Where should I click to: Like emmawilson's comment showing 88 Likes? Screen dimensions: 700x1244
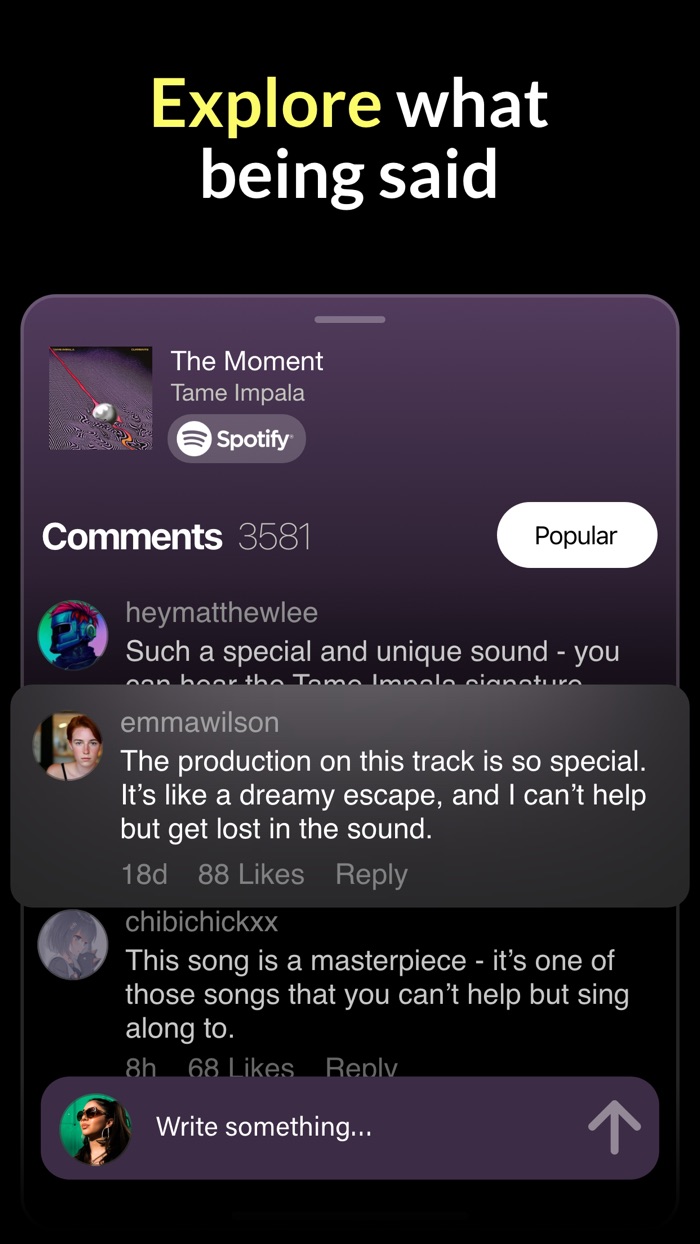(x=251, y=874)
